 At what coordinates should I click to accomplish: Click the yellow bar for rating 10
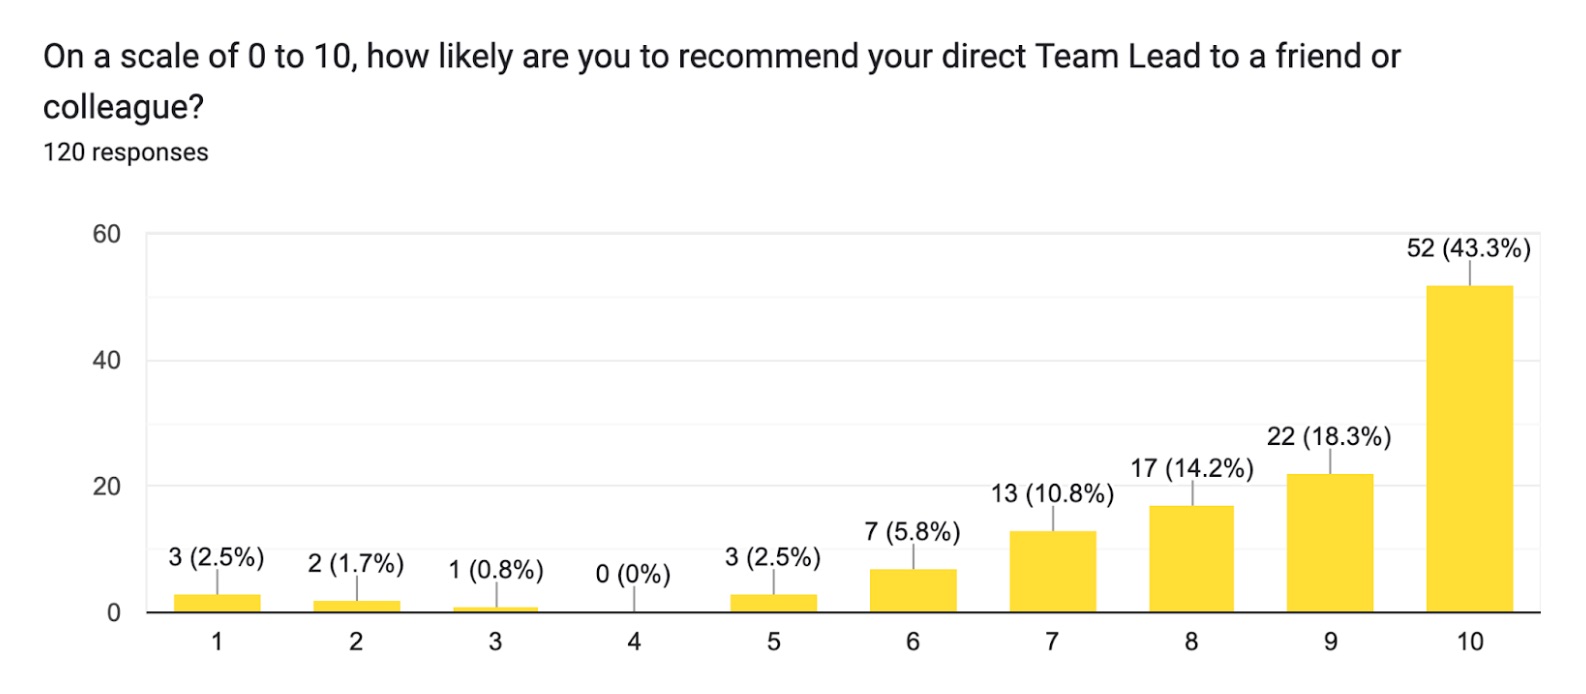(x=1469, y=448)
